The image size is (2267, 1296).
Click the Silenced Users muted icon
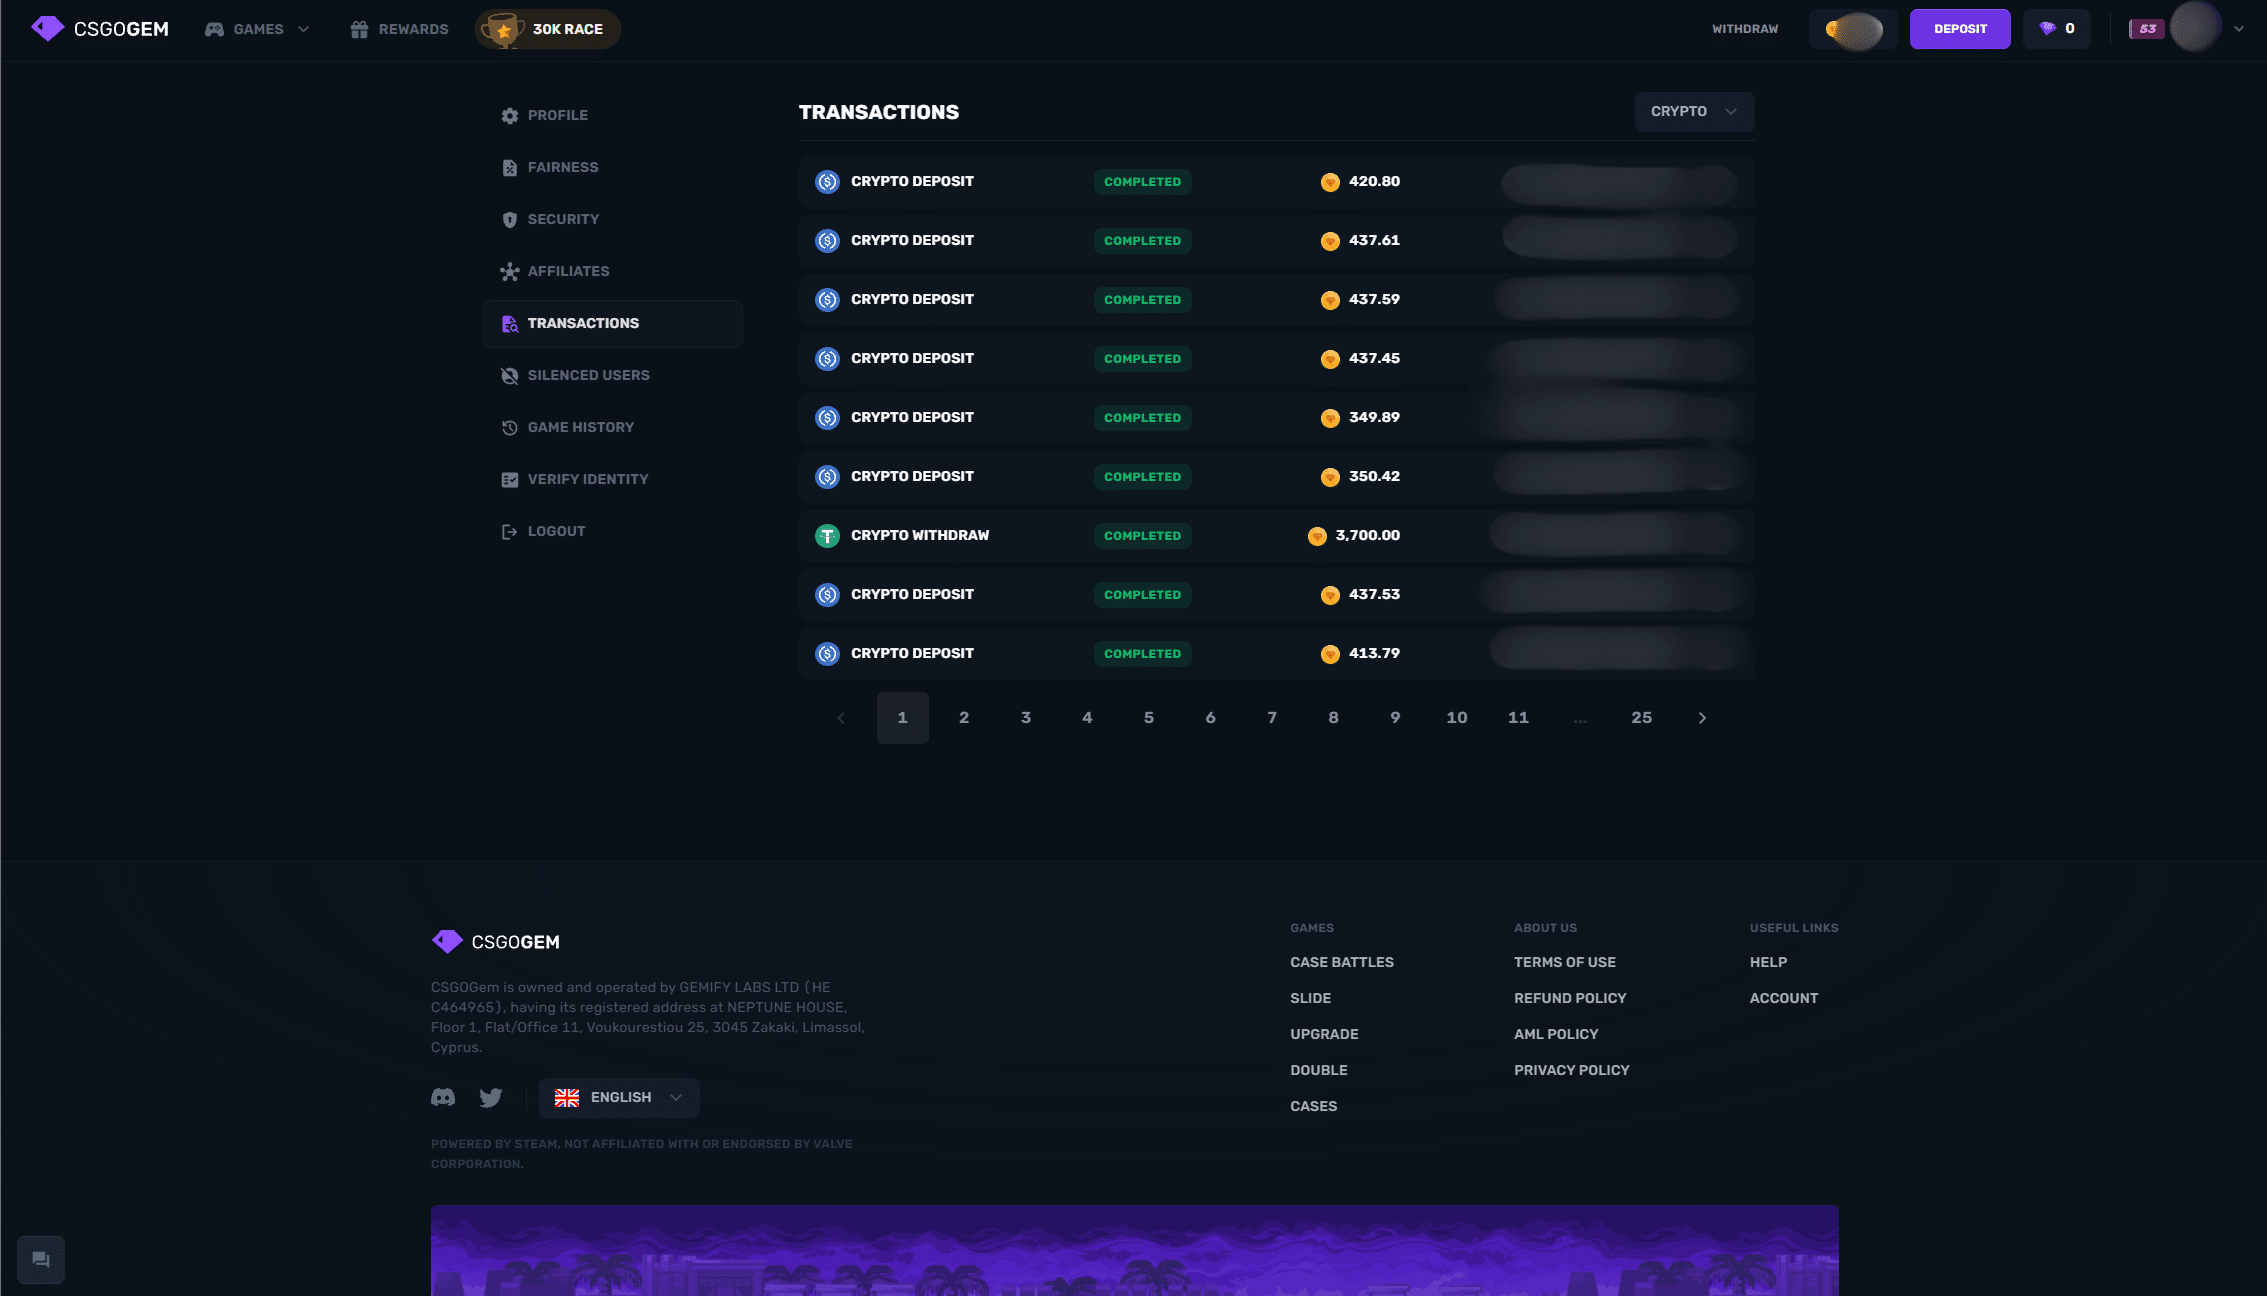(x=510, y=376)
